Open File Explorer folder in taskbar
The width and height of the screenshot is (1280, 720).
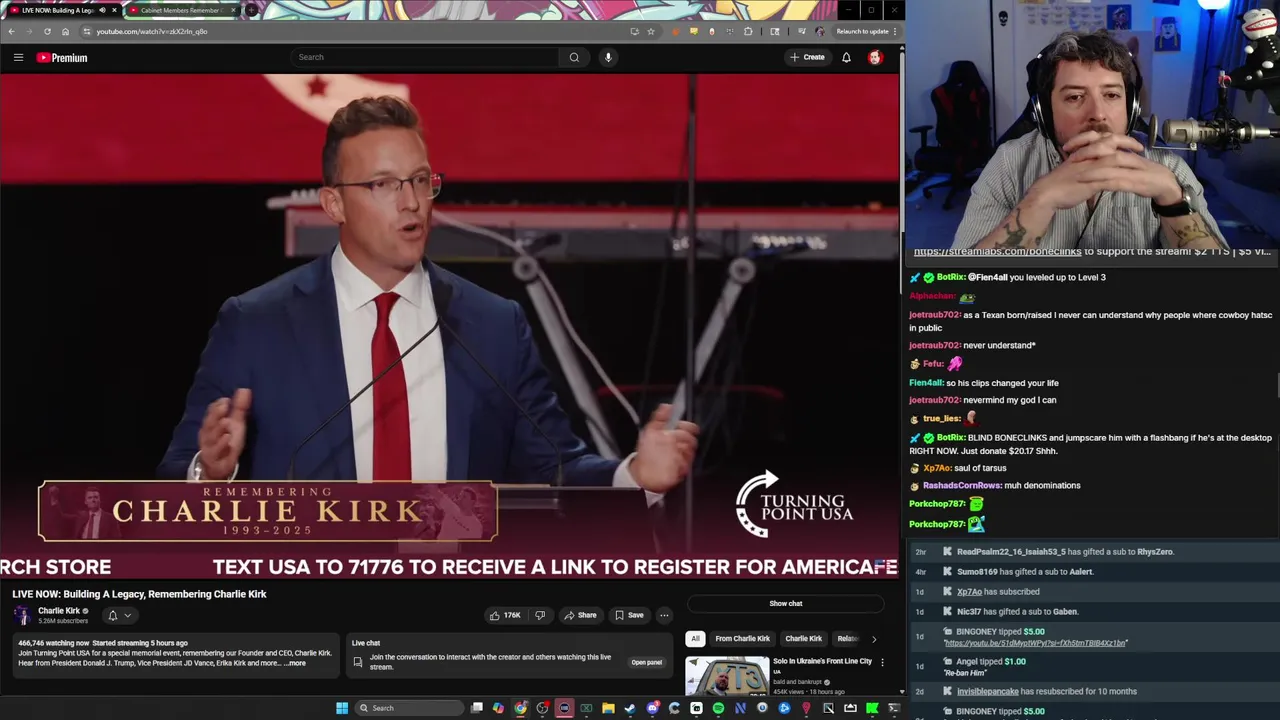608,708
